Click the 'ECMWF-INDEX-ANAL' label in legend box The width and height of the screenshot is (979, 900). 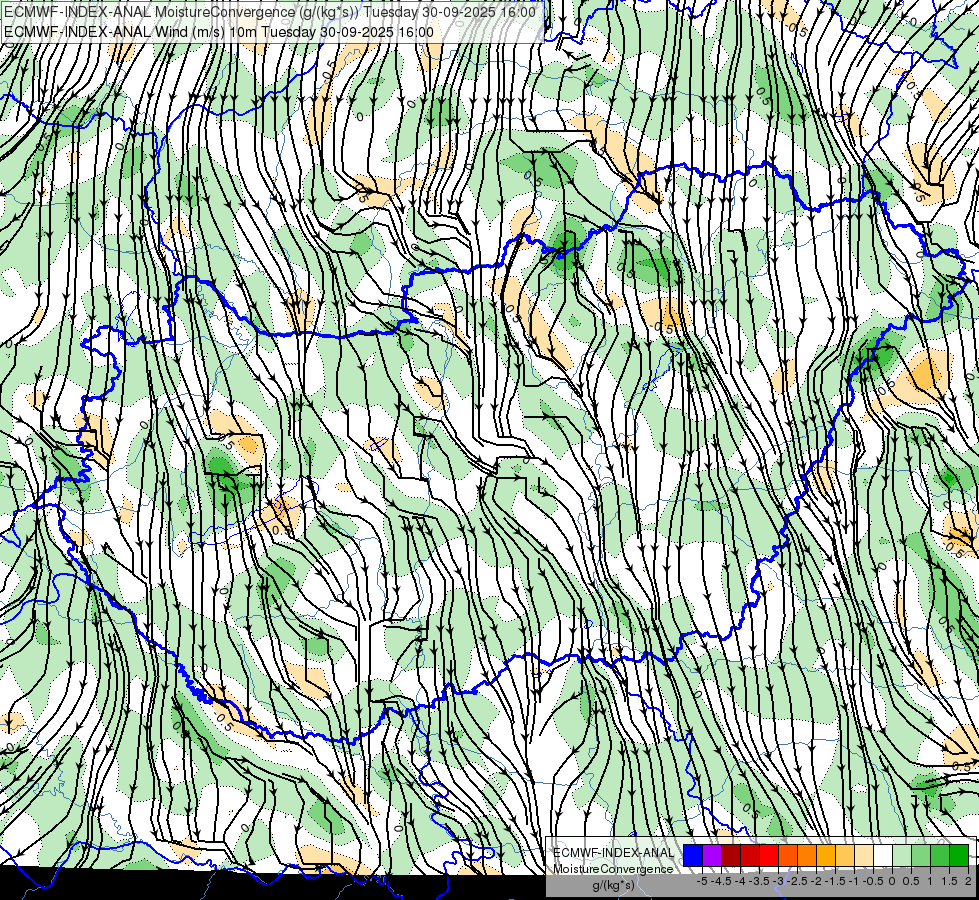[614, 853]
